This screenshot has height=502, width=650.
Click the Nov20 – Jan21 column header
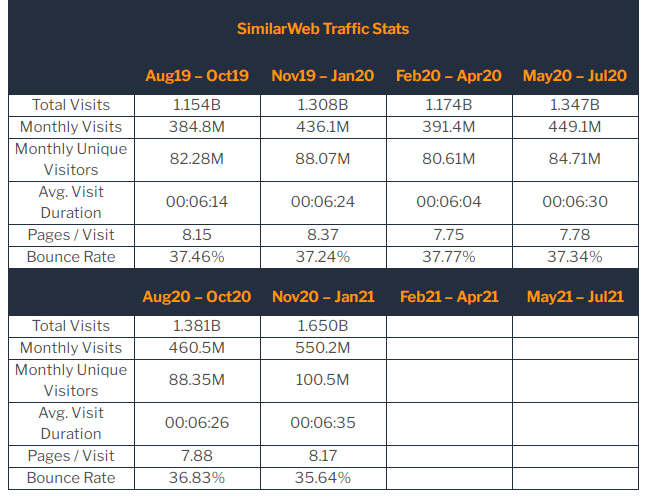[x=323, y=297]
